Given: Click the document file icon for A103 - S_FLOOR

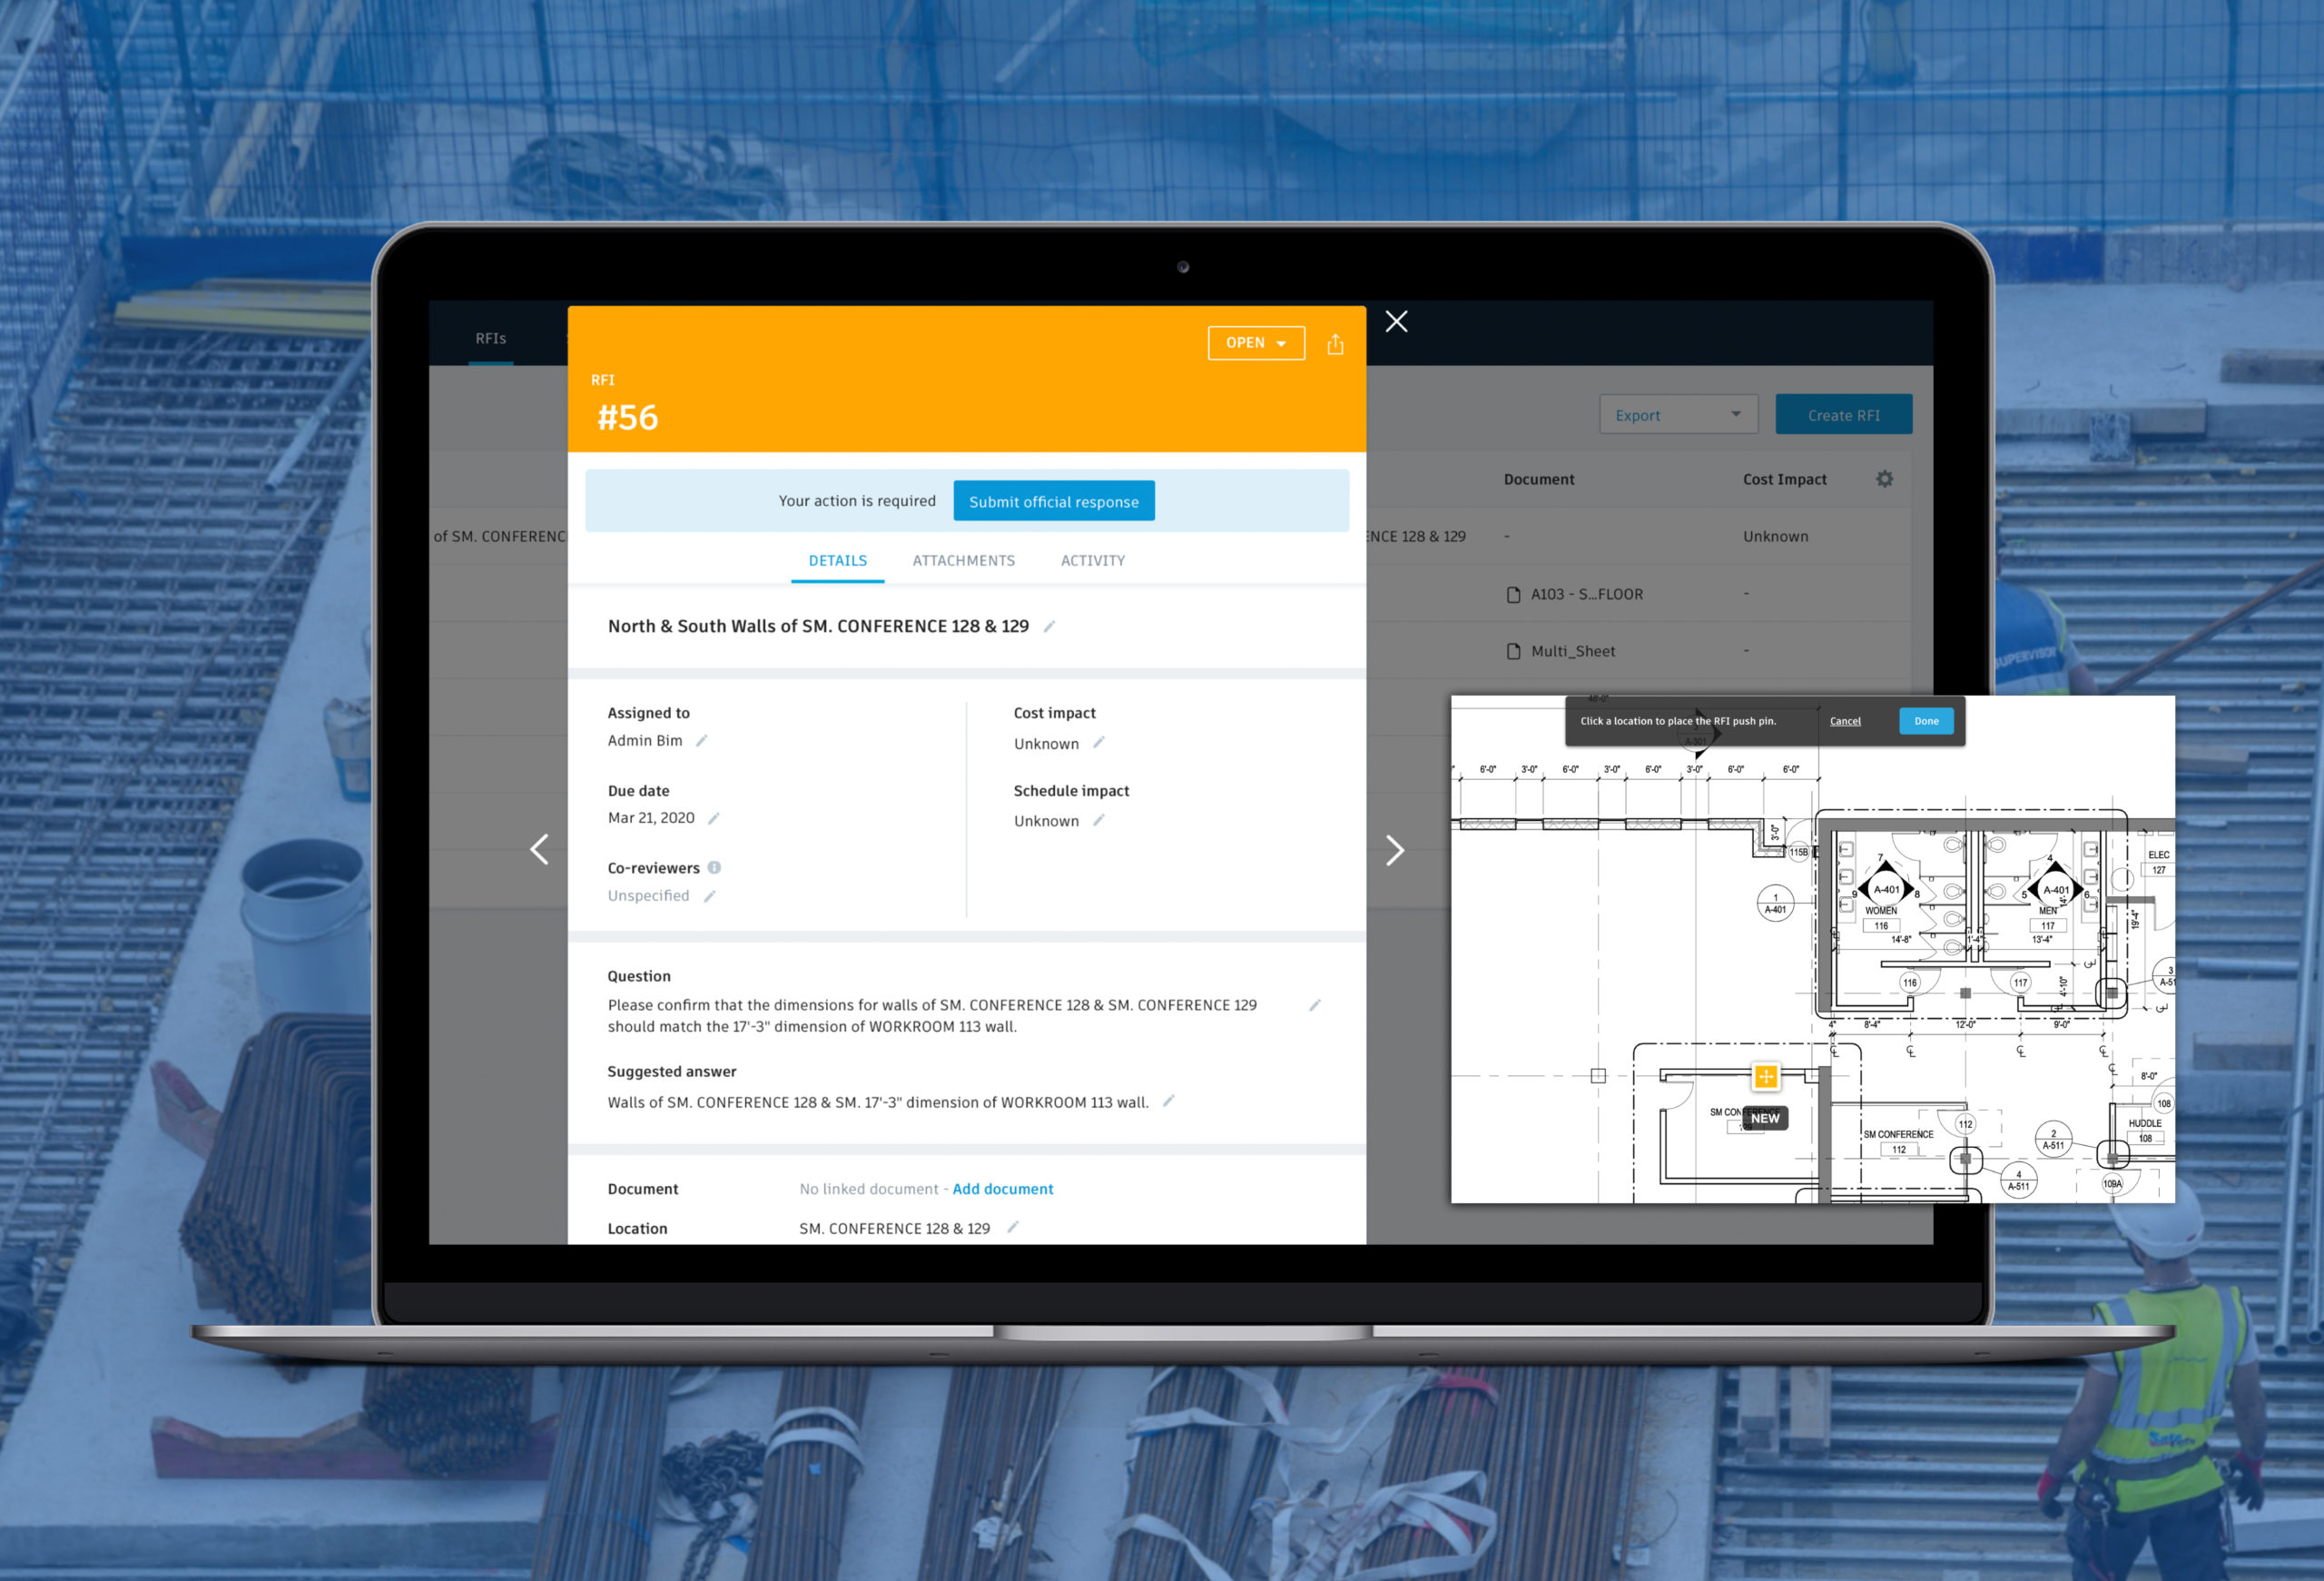Looking at the screenshot, I should point(1512,595).
